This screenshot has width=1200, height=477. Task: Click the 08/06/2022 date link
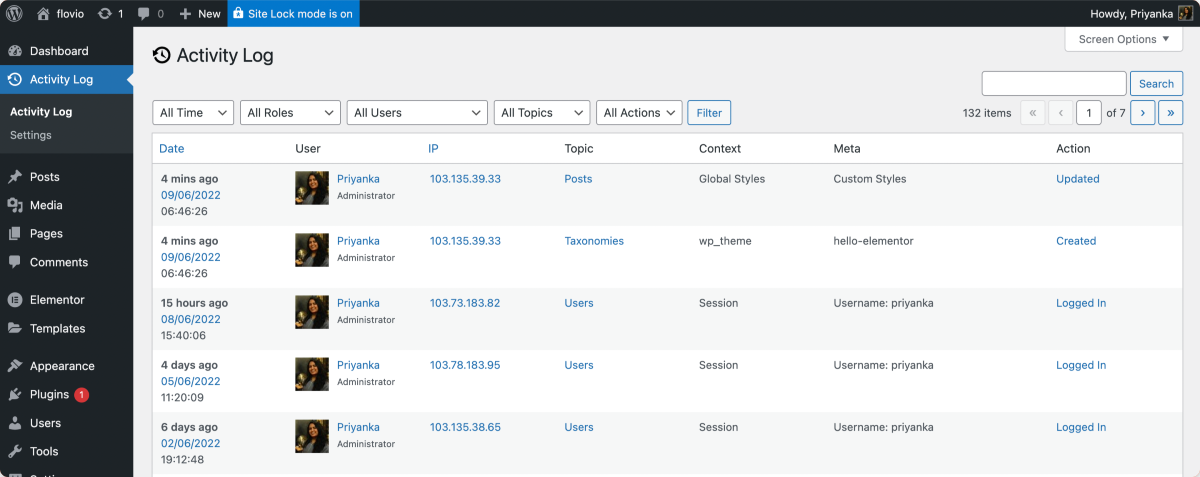point(191,319)
